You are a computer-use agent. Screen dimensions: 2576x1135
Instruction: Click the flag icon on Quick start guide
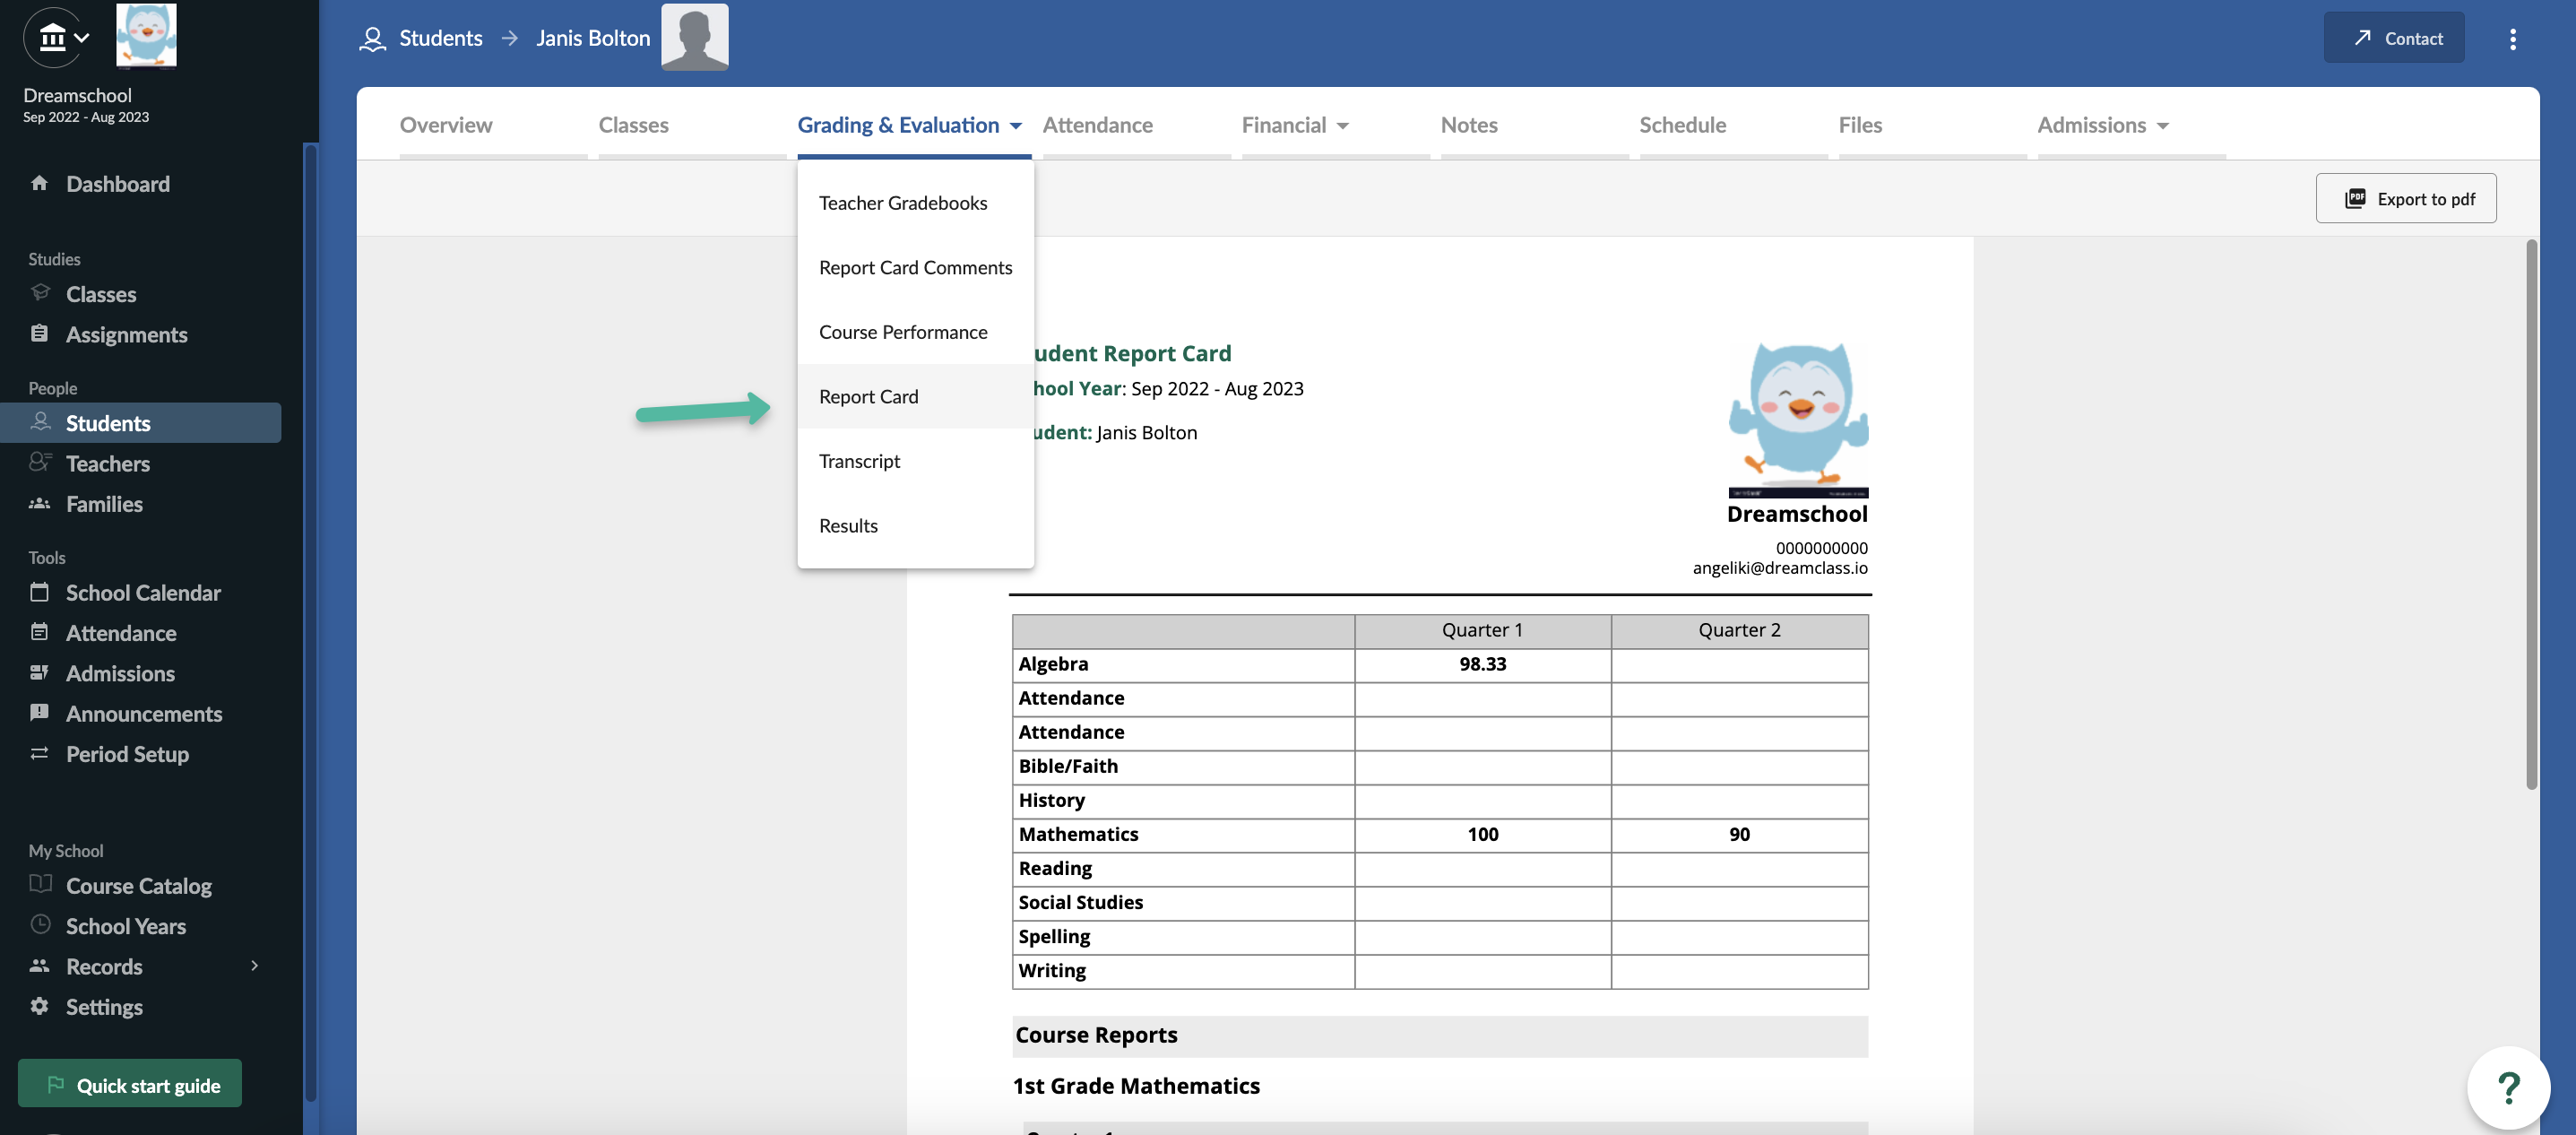56,1084
